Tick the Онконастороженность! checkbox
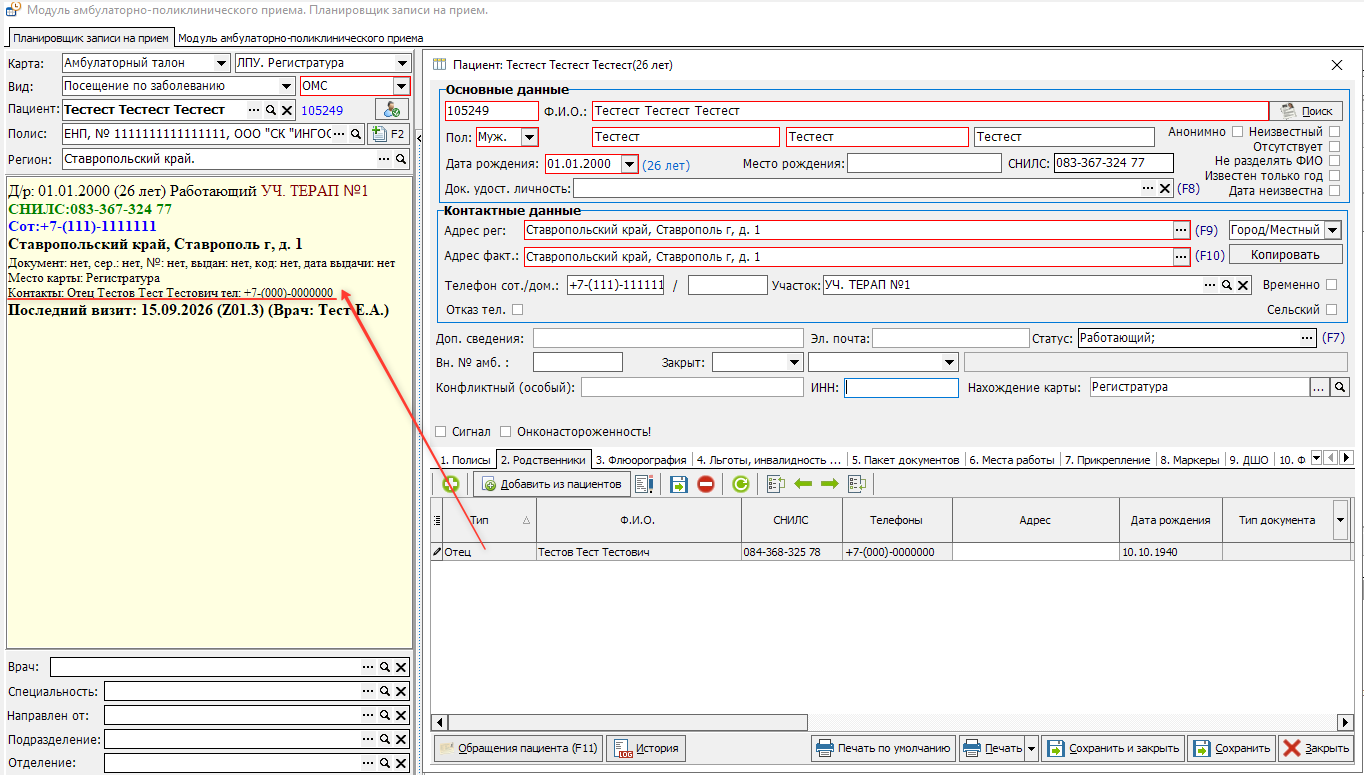 click(506, 432)
